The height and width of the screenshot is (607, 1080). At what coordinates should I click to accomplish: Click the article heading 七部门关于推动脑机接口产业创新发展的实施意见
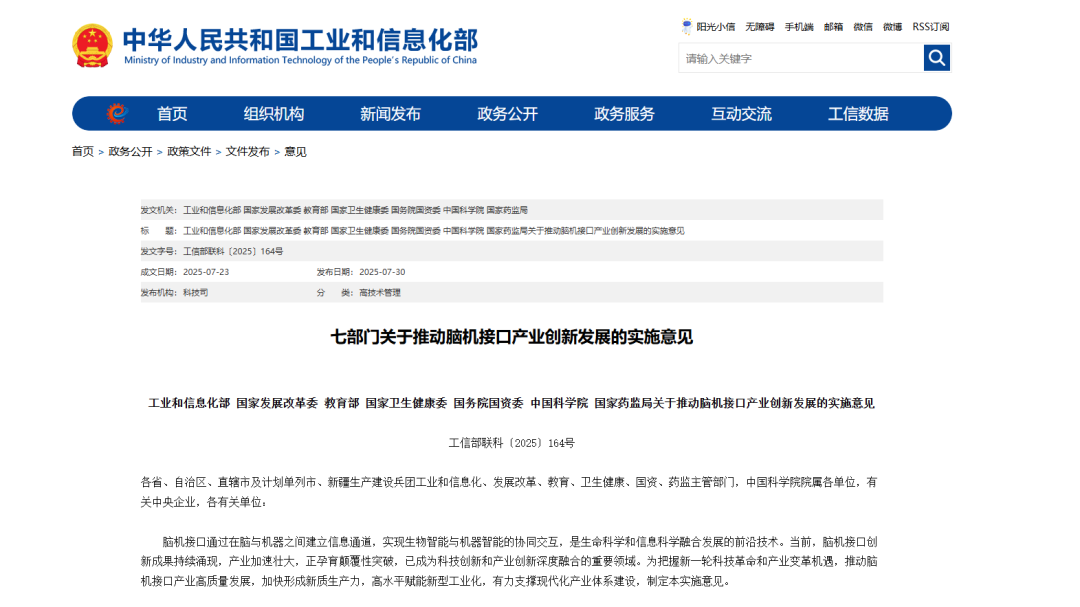click(x=512, y=337)
